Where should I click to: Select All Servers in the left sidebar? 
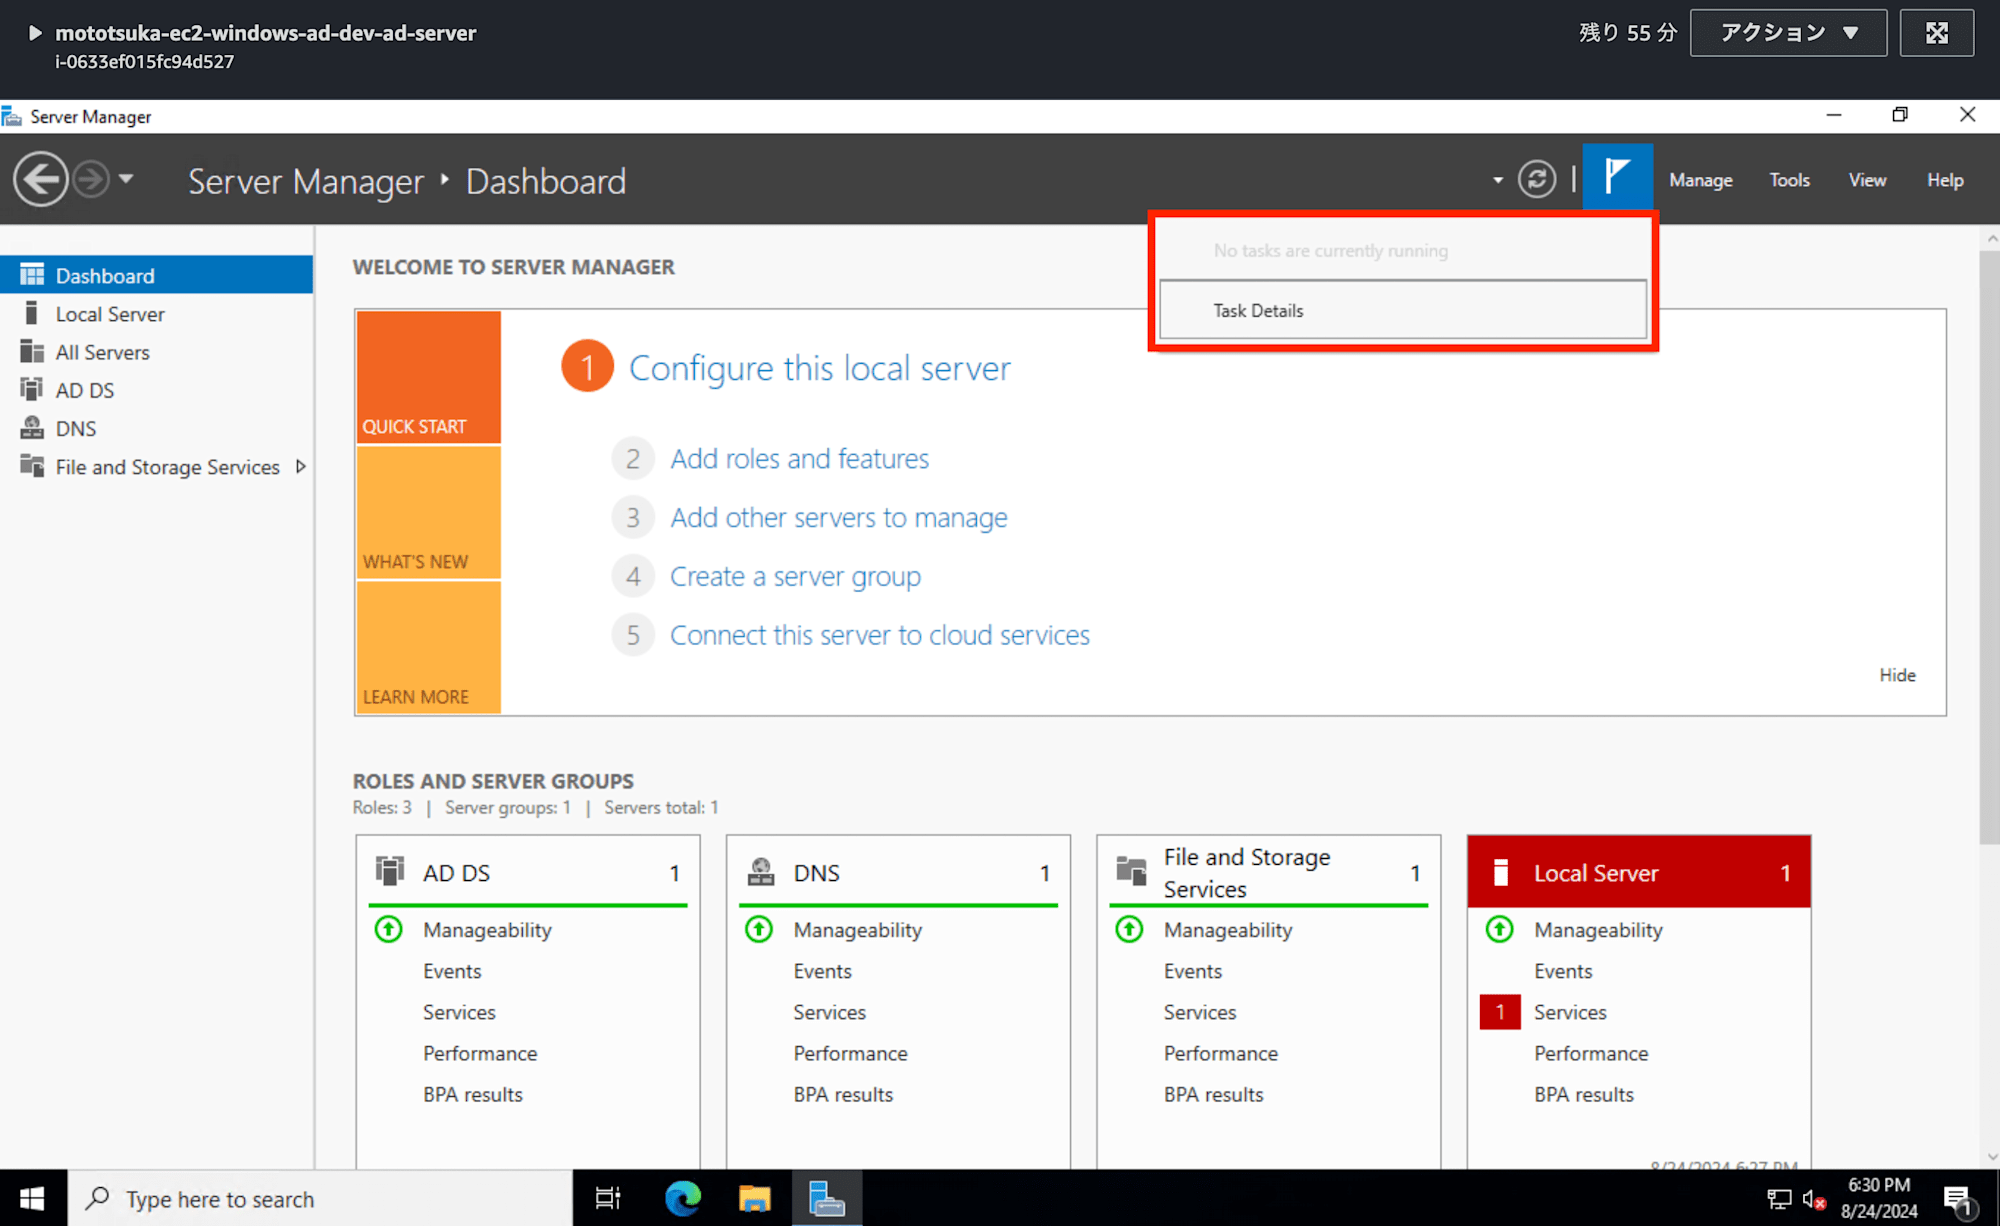click(157, 352)
